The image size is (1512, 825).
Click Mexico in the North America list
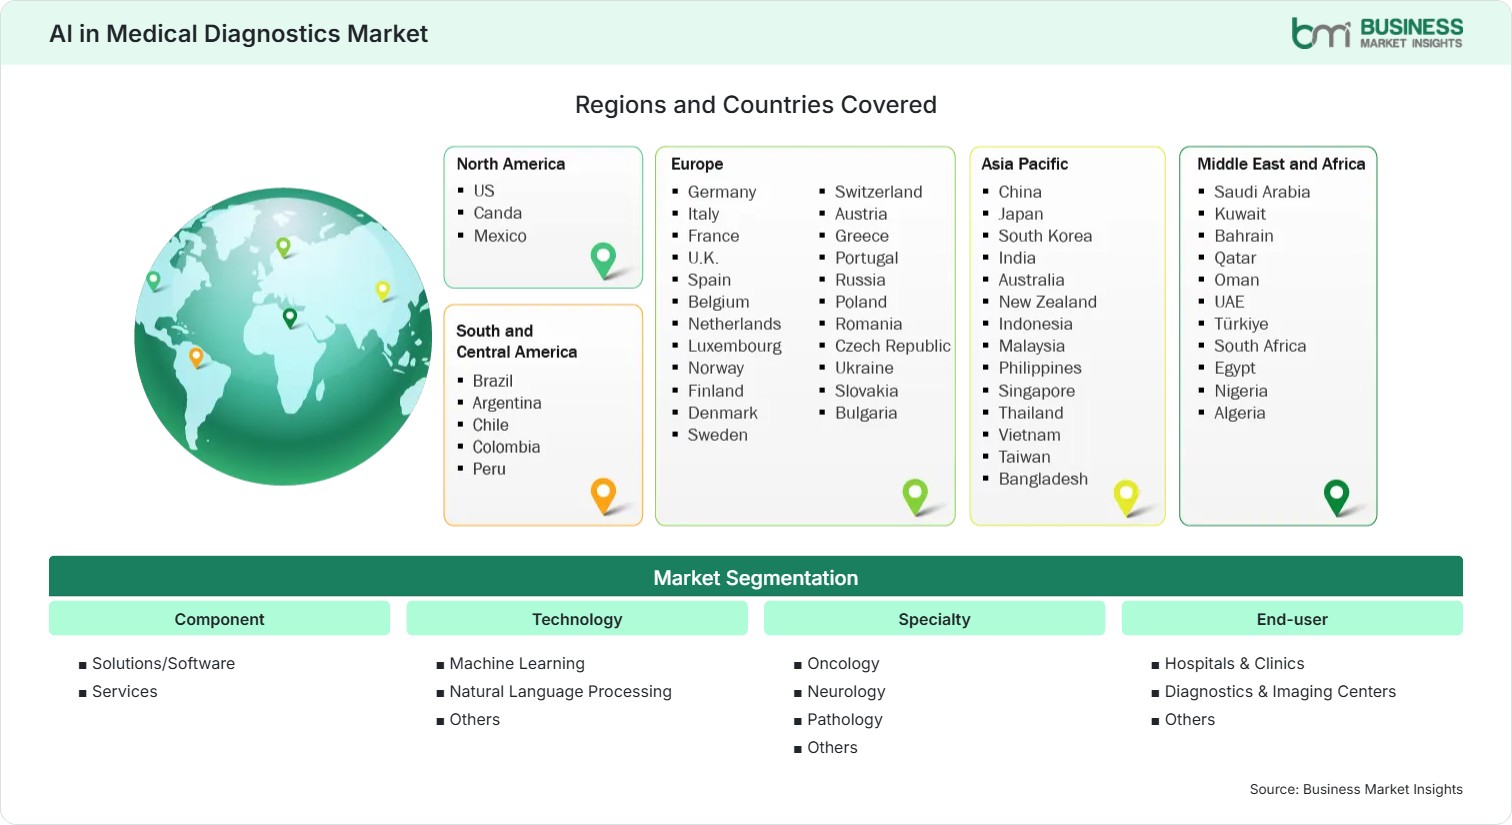[x=500, y=236]
